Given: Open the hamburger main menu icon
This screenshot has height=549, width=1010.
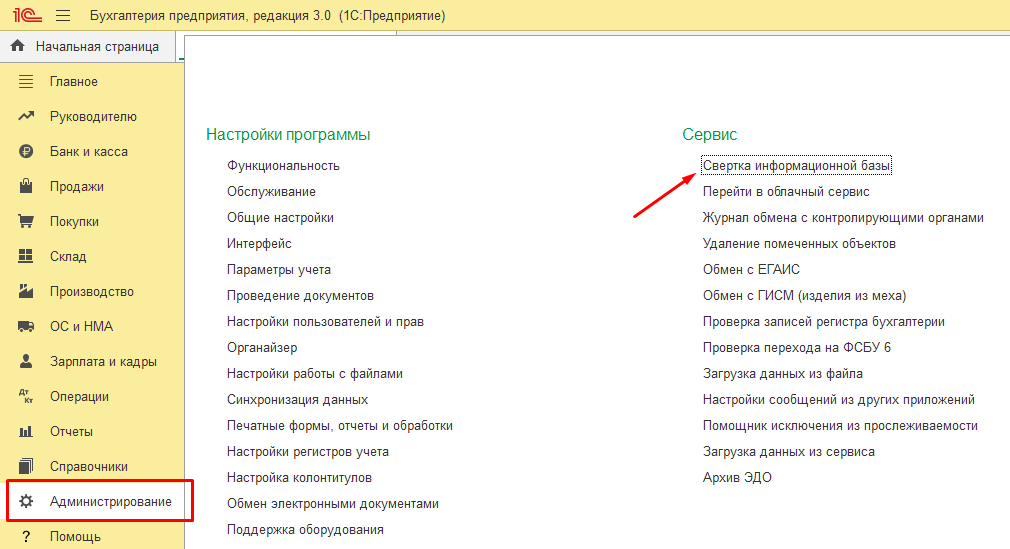Looking at the screenshot, I should (63, 15).
